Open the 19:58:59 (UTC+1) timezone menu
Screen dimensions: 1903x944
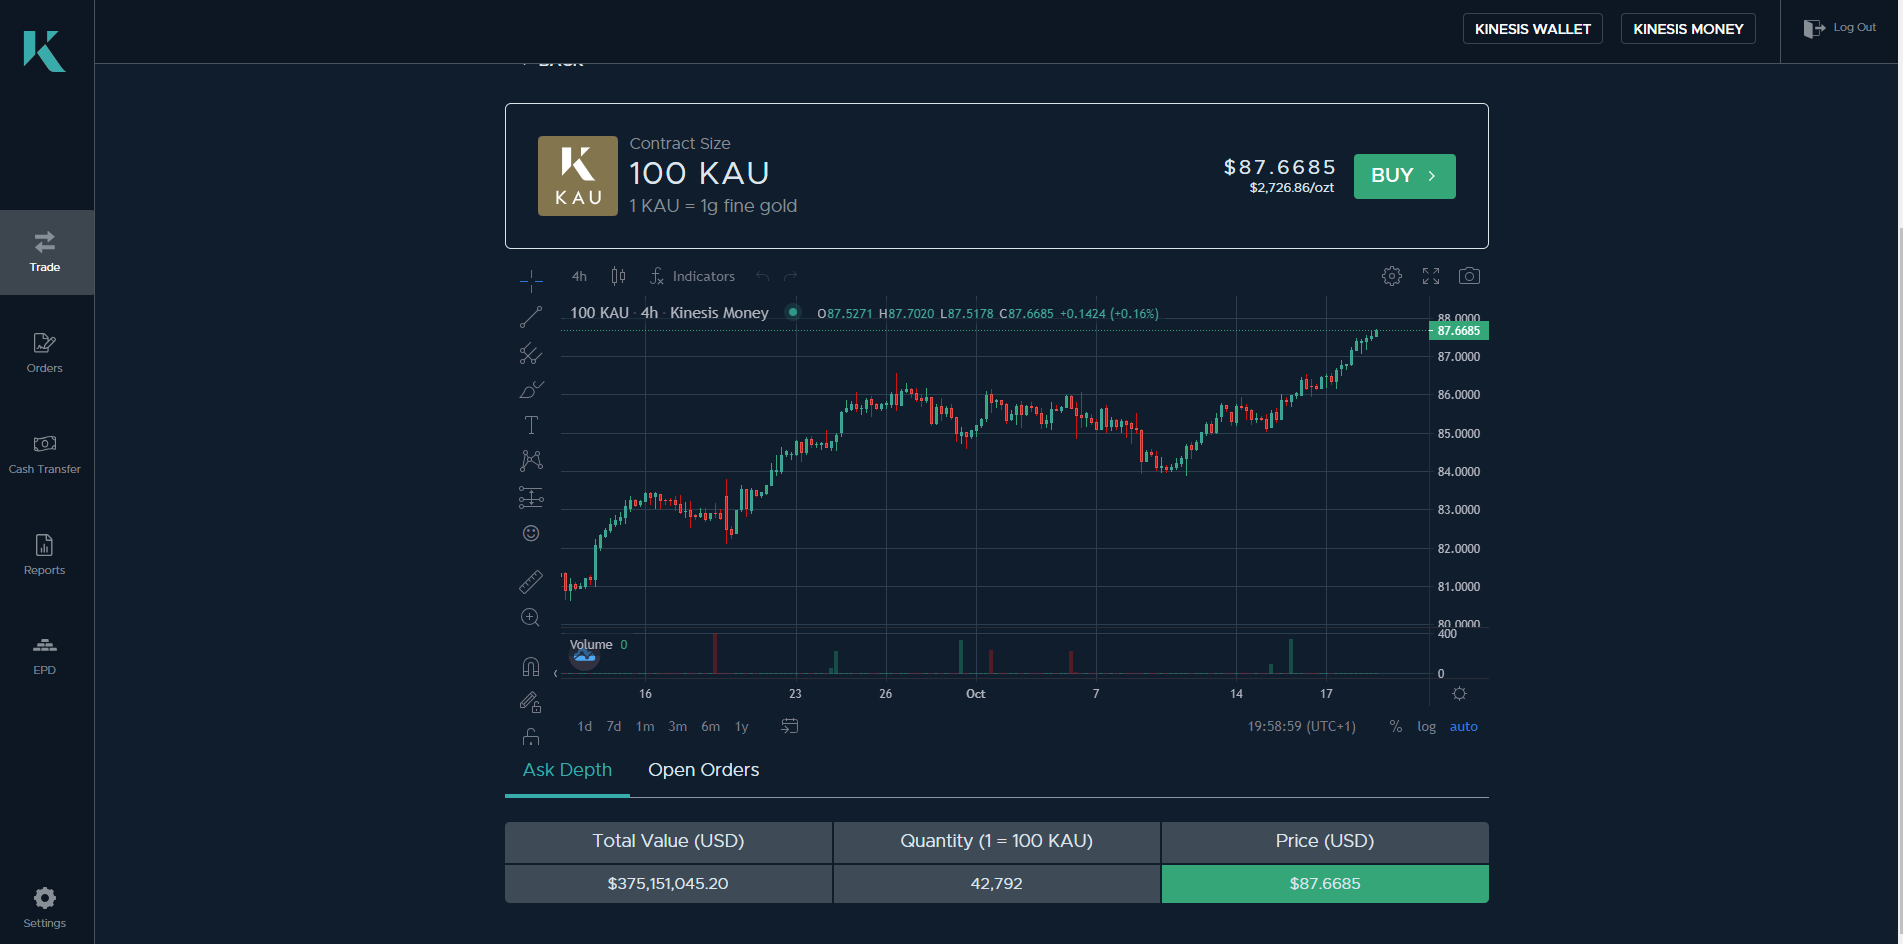[1302, 727]
